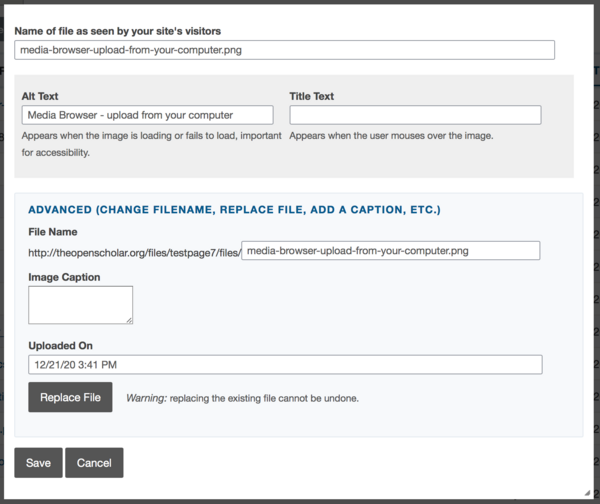Click into the Alt Text input
The image size is (600, 504).
coord(147,115)
